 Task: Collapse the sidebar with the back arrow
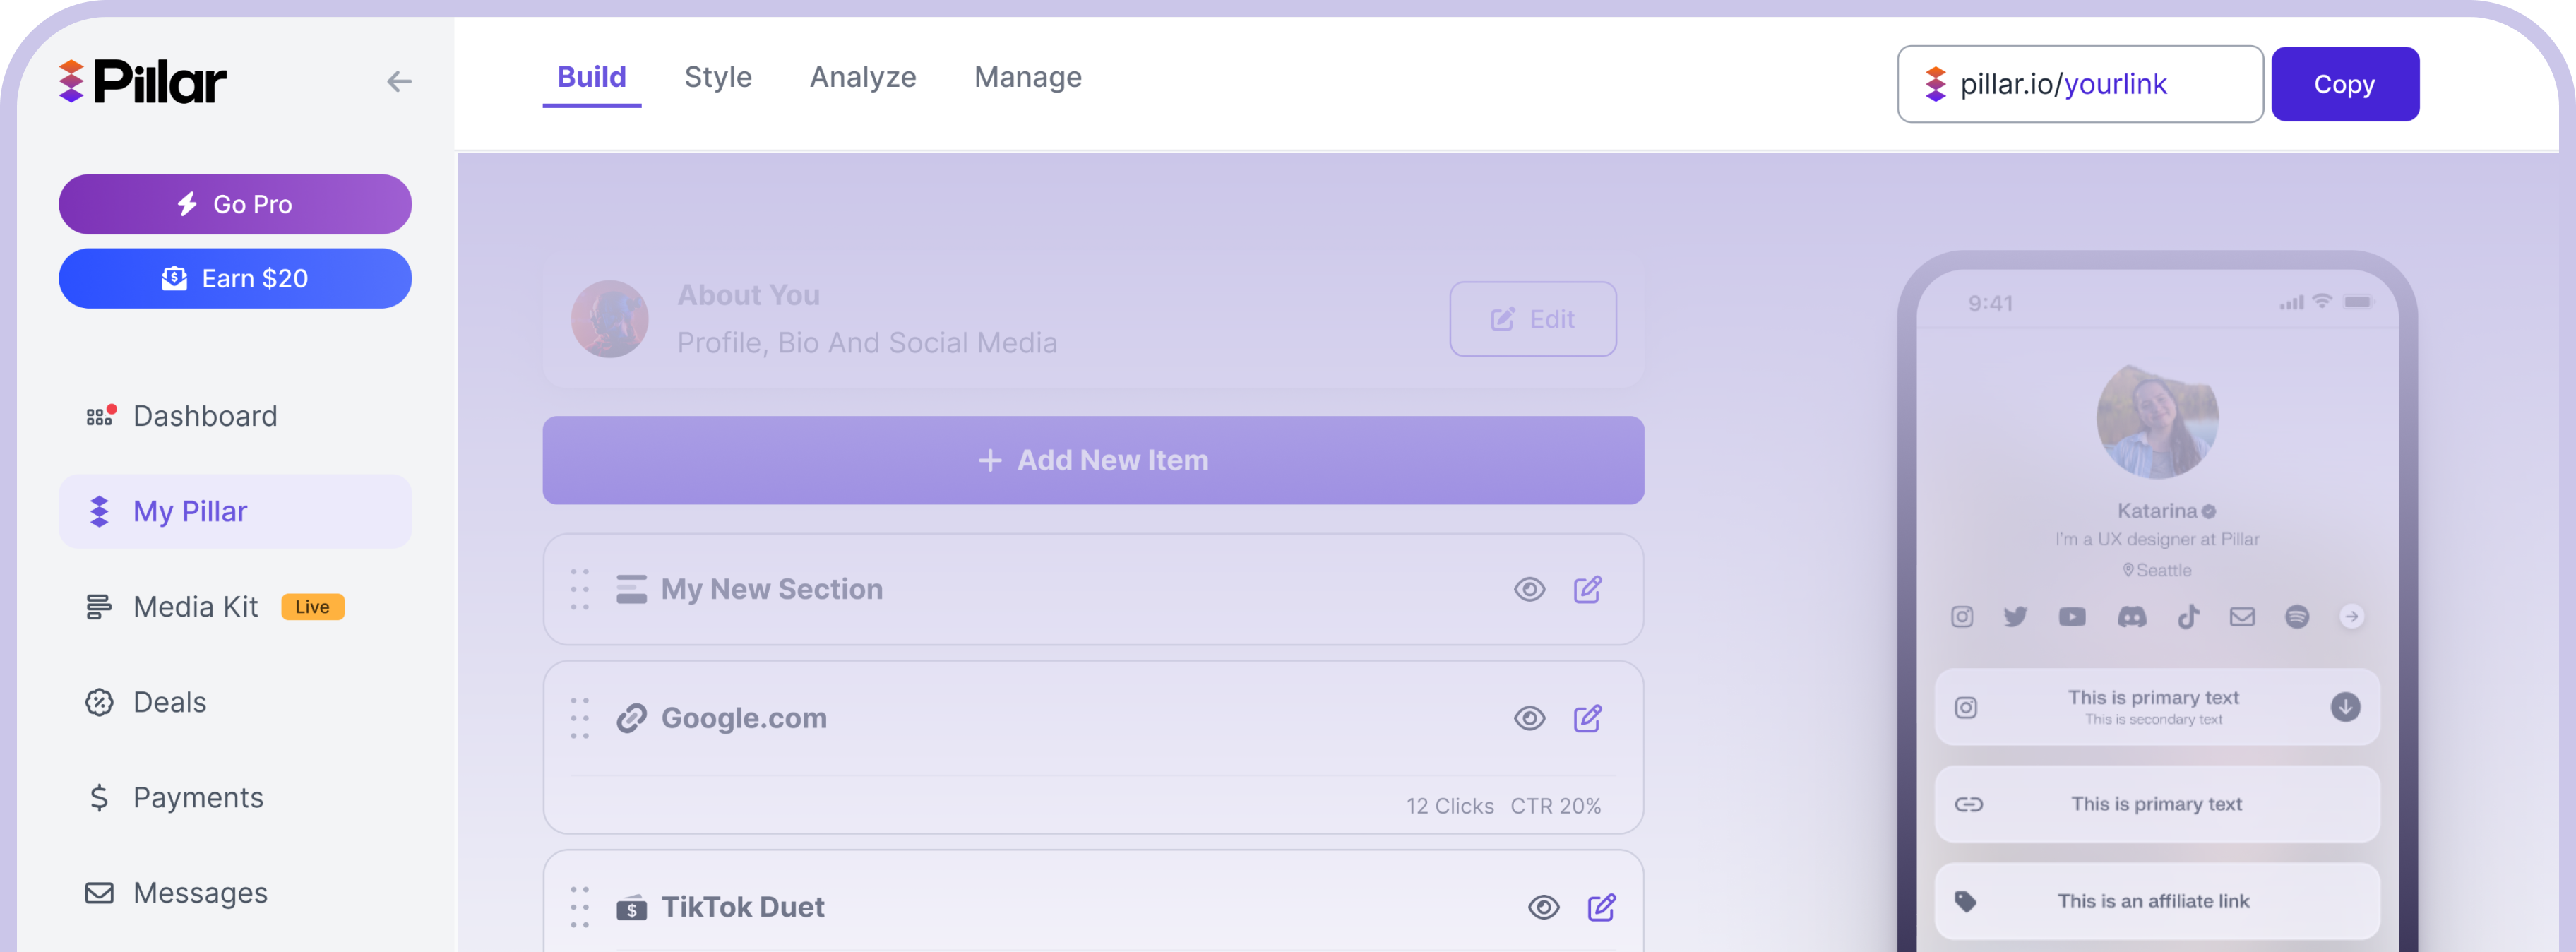[399, 81]
